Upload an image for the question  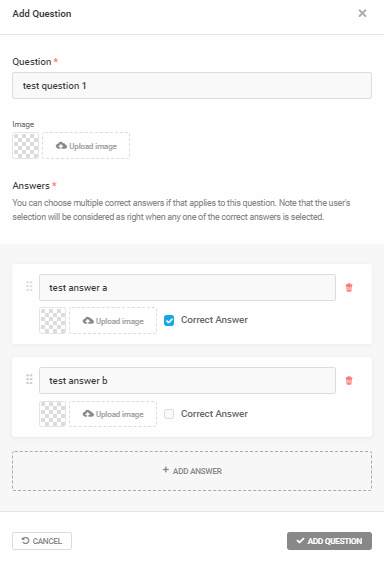tap(86, 146)
